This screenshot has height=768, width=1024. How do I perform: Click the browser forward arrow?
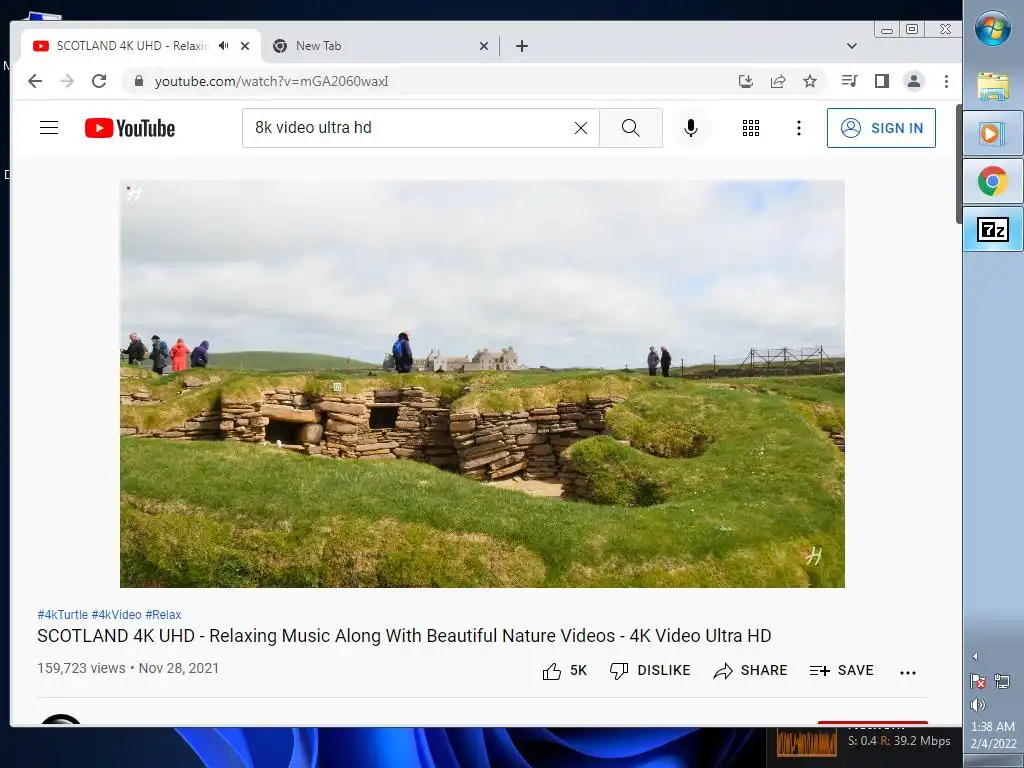67,81
